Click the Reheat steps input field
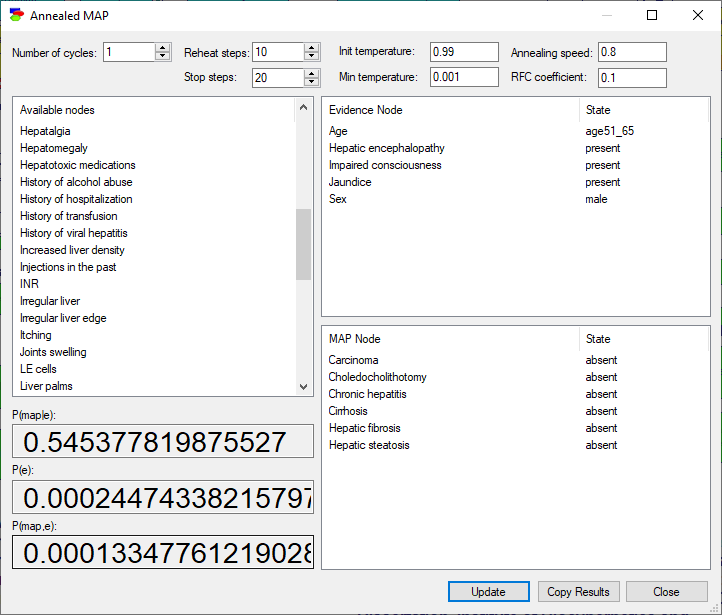This screenshot has height=615, width=722. [279, 52]
